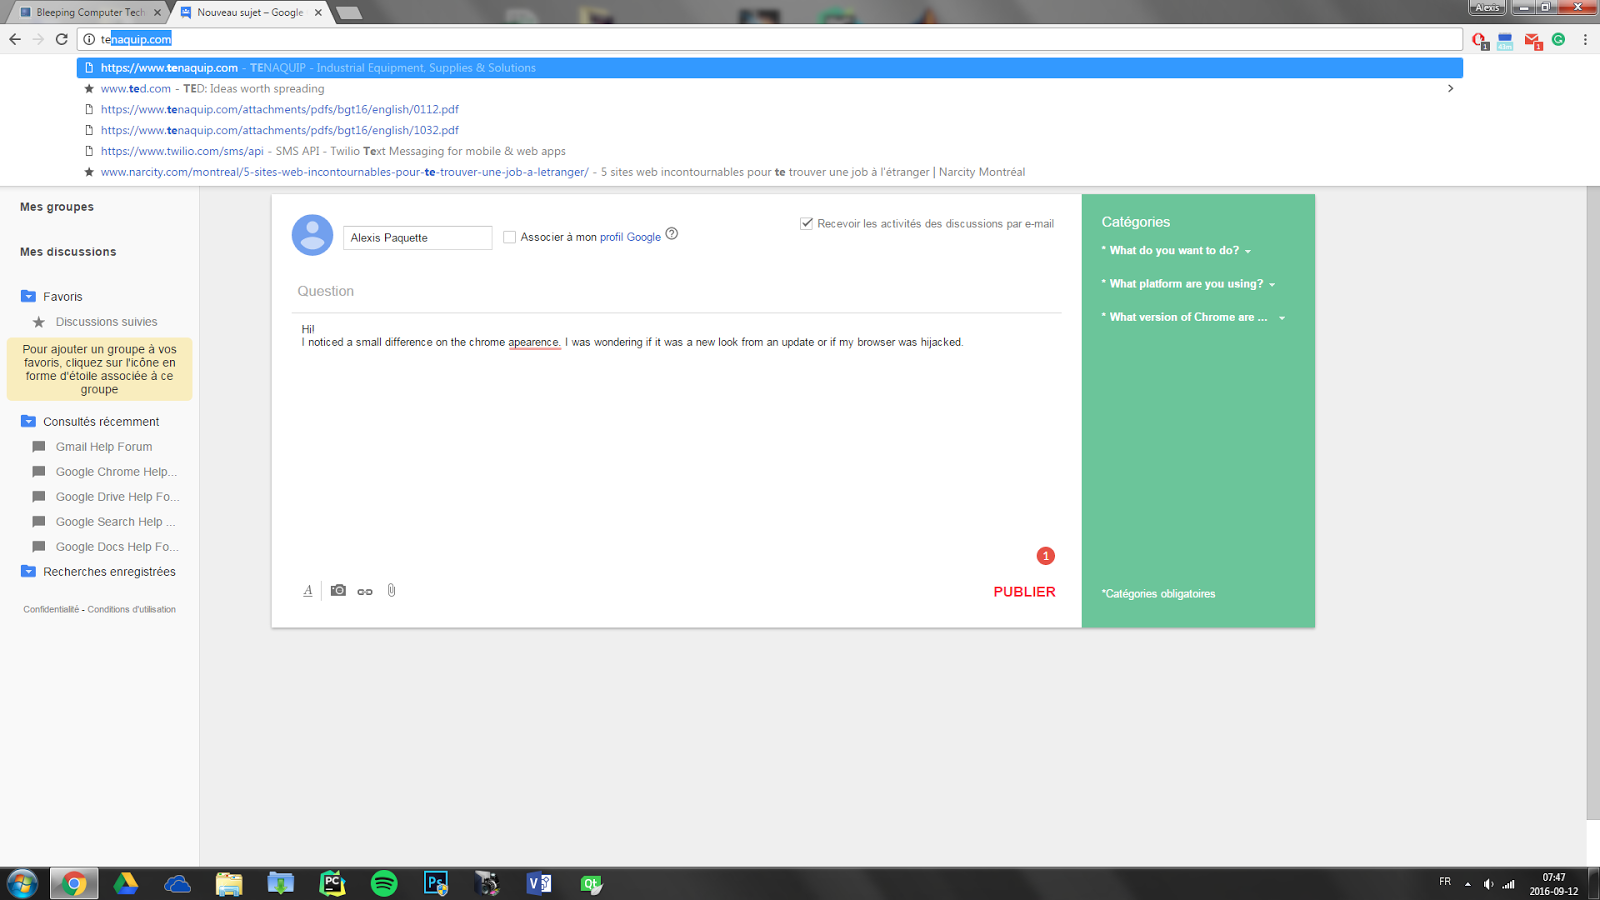Uncheck 'Recevoir les activités des discussions par e-mail'
This screenshot has width=1600, height=900.
click(806, 223)
